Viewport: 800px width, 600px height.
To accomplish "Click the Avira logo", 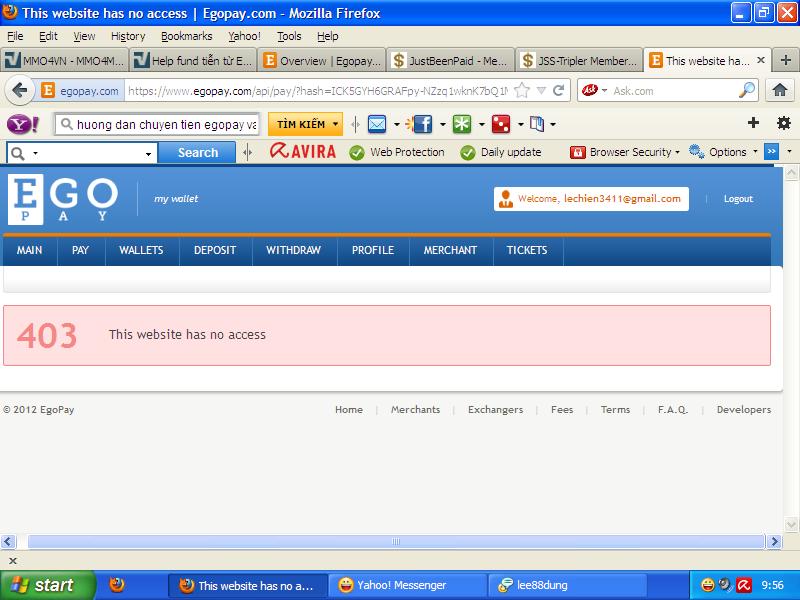I will 303,152.
